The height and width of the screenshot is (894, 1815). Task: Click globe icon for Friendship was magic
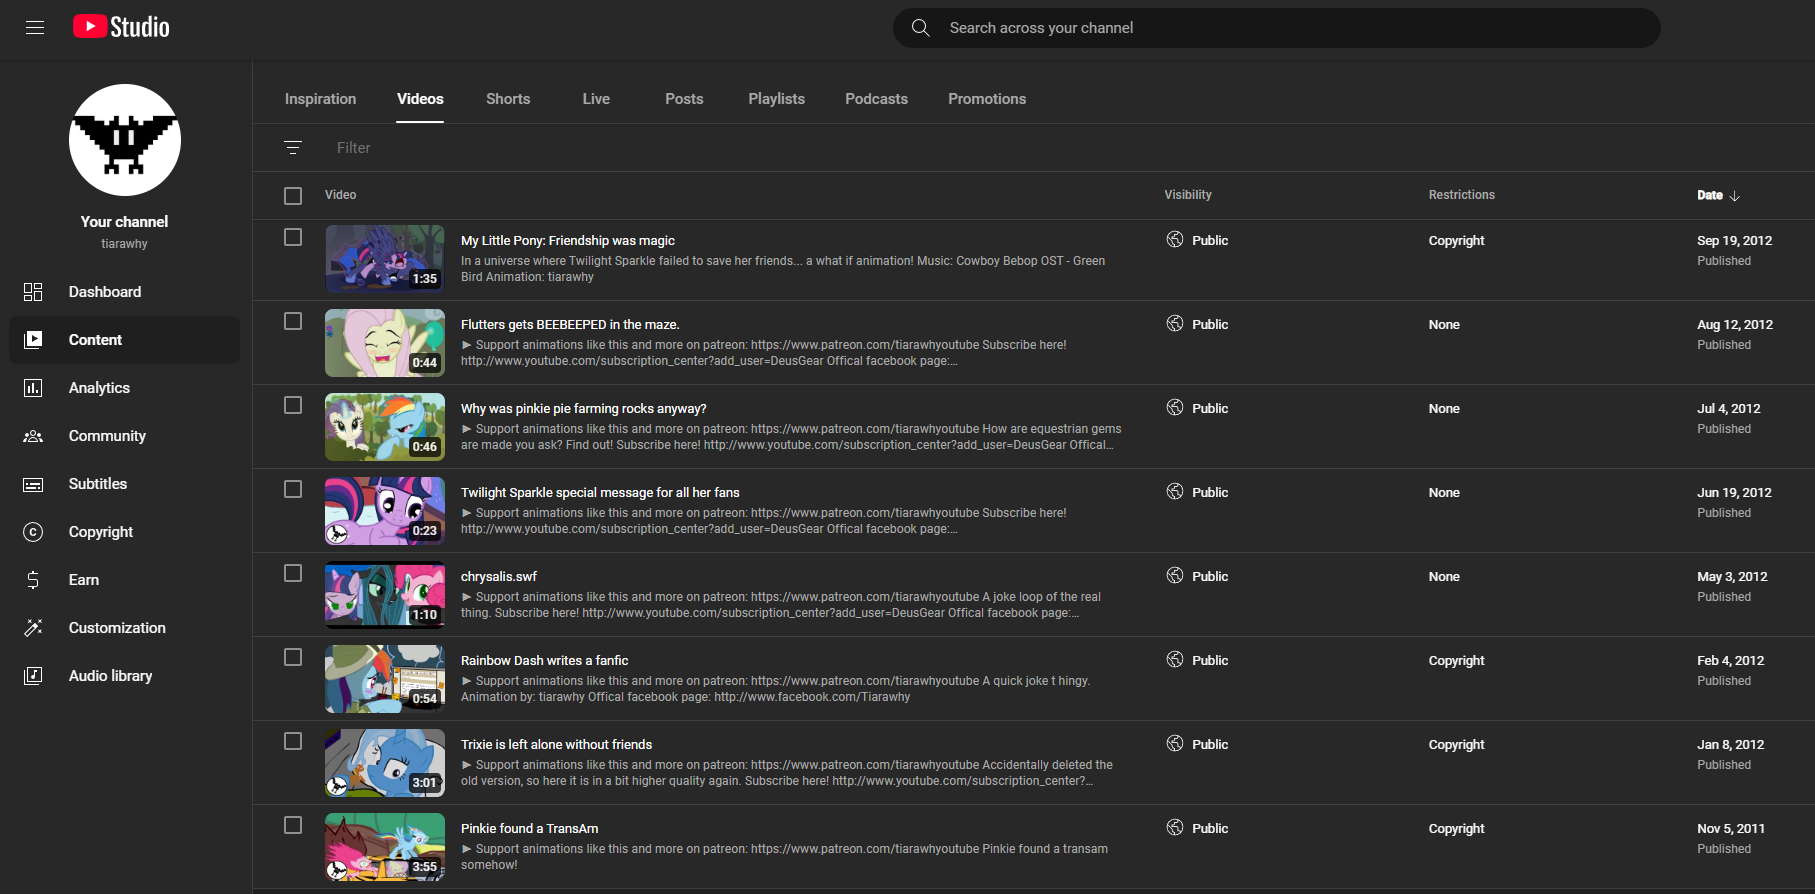(1175, 240)
